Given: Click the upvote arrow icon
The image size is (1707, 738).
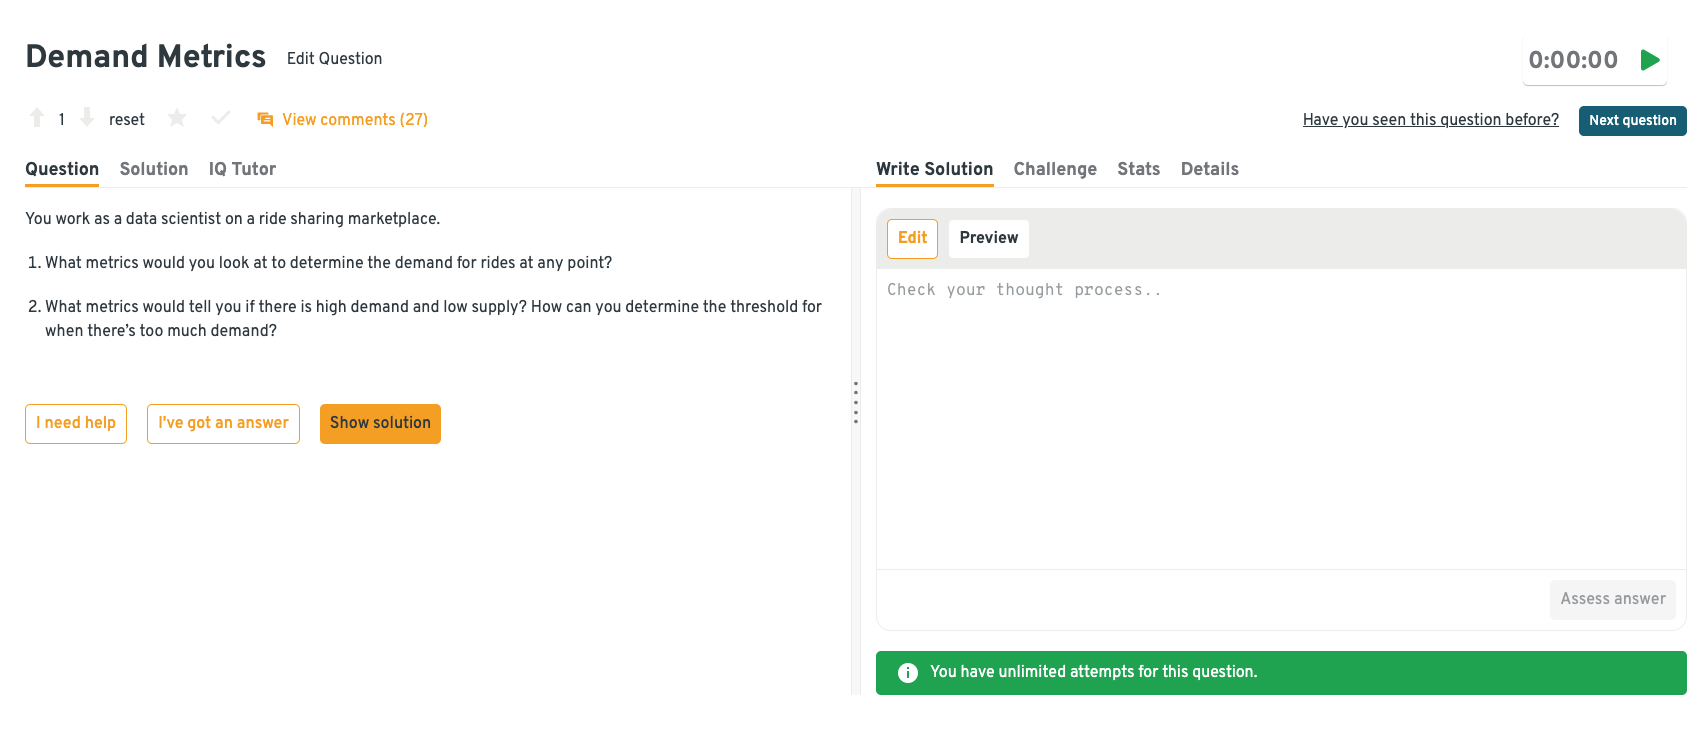Looking at the screenshot, I should tap(37, 118).
